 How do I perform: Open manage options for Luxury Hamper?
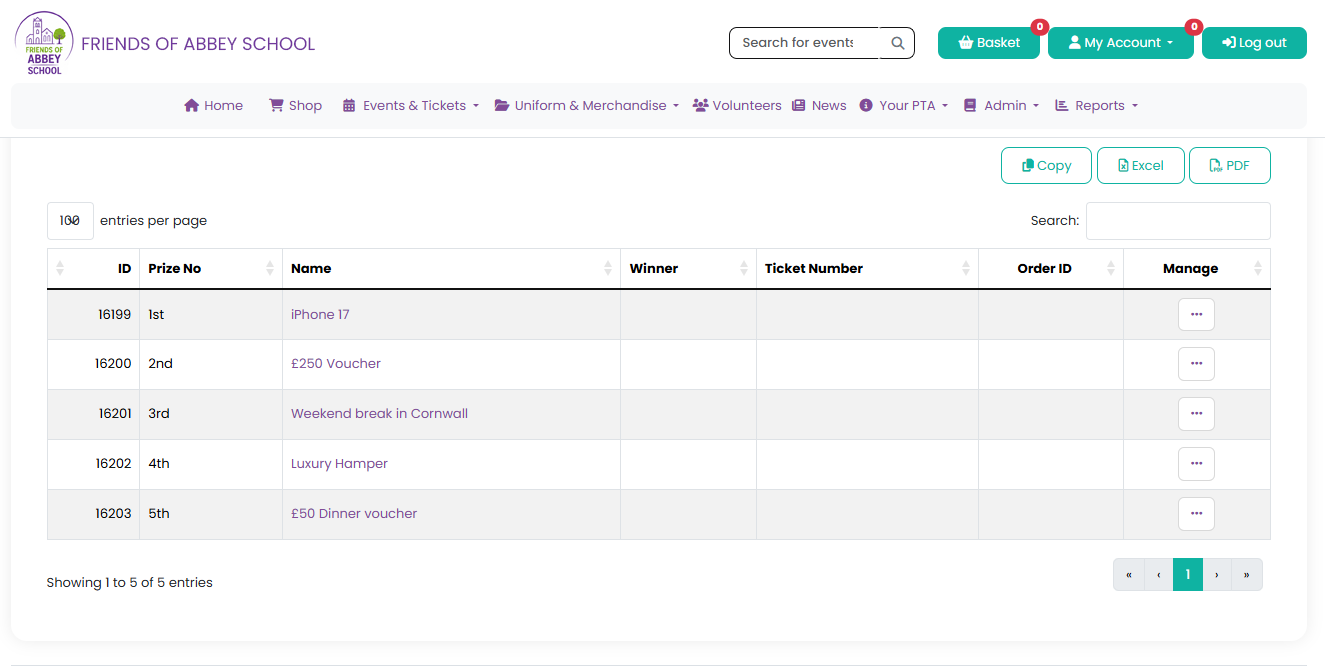click(x=1196, y=464)
